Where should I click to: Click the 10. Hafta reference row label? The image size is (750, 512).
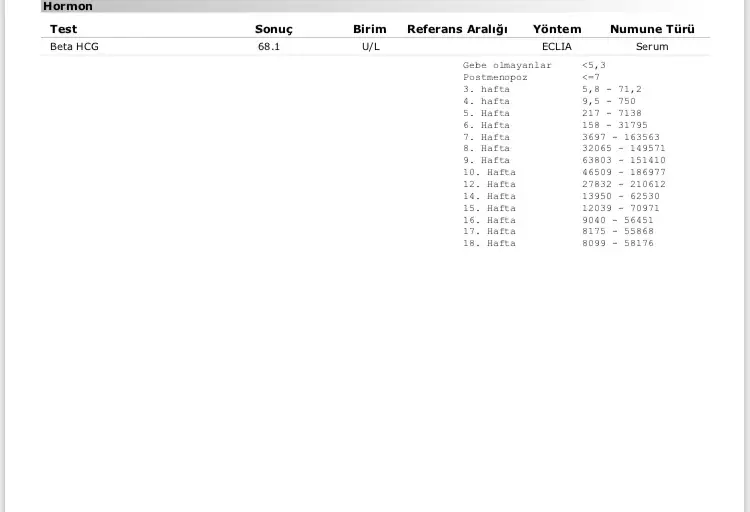click(x=489, y=172)
